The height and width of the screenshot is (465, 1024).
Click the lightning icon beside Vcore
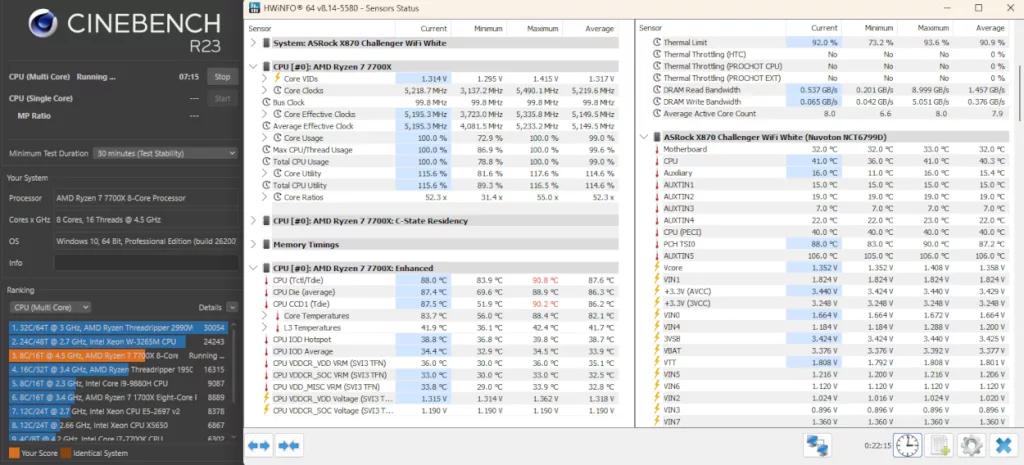657,267
